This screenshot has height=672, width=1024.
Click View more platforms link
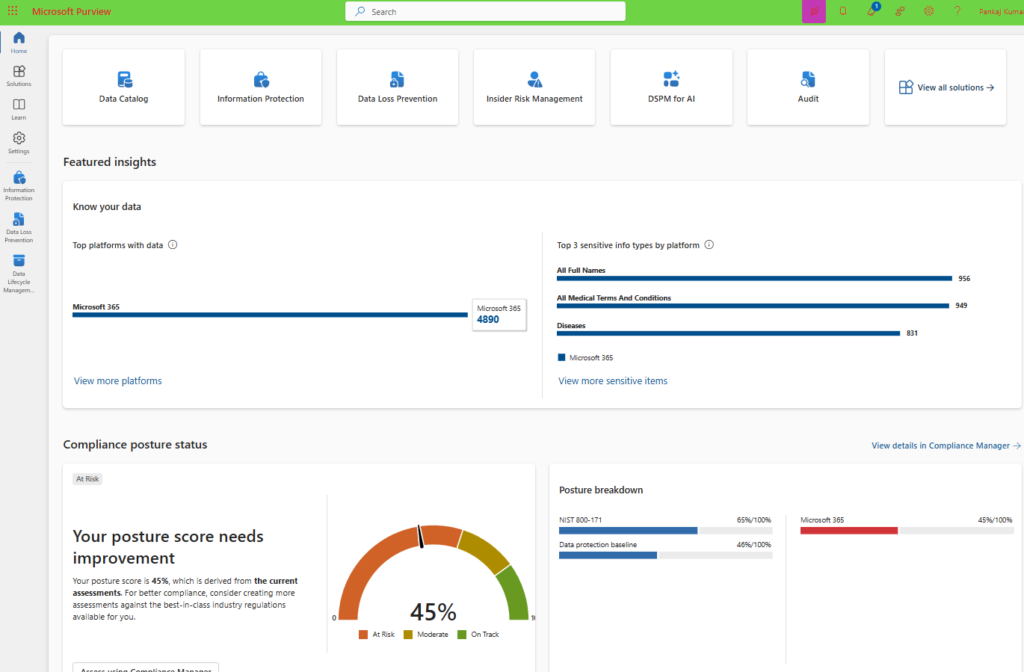(x=118, y=381)
